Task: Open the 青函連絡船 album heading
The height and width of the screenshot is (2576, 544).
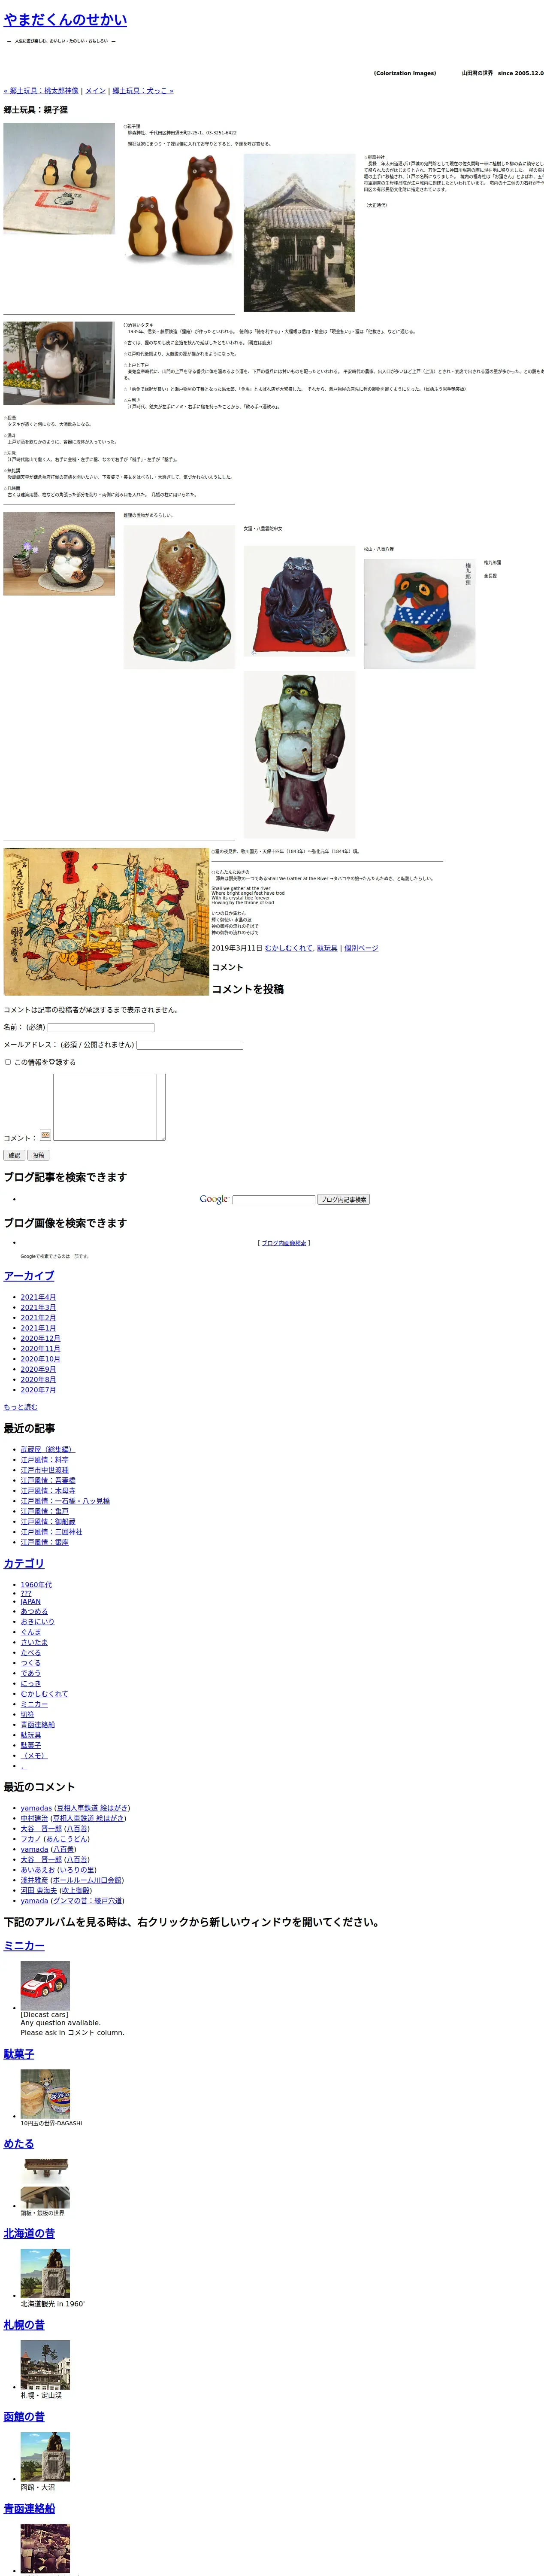Action: 29,2509
